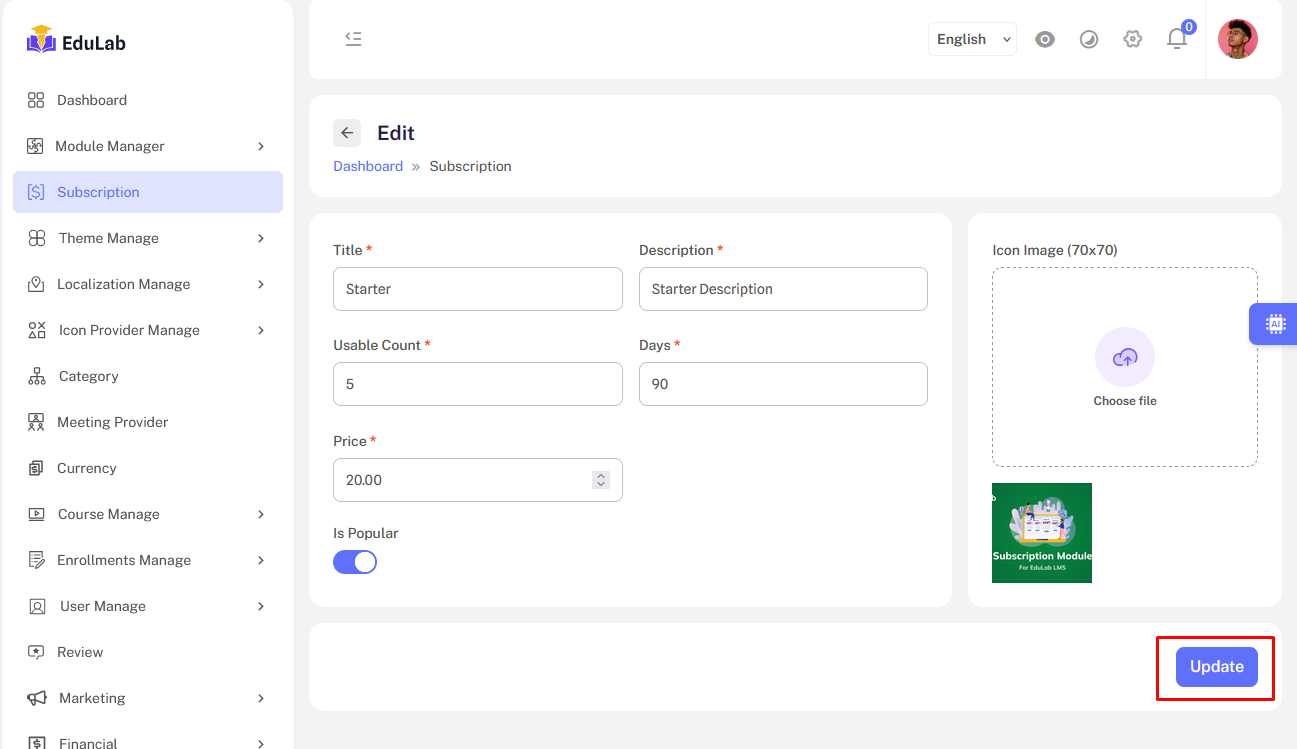
Task: Open the profile avatar menu
Action: (1238, 38)
